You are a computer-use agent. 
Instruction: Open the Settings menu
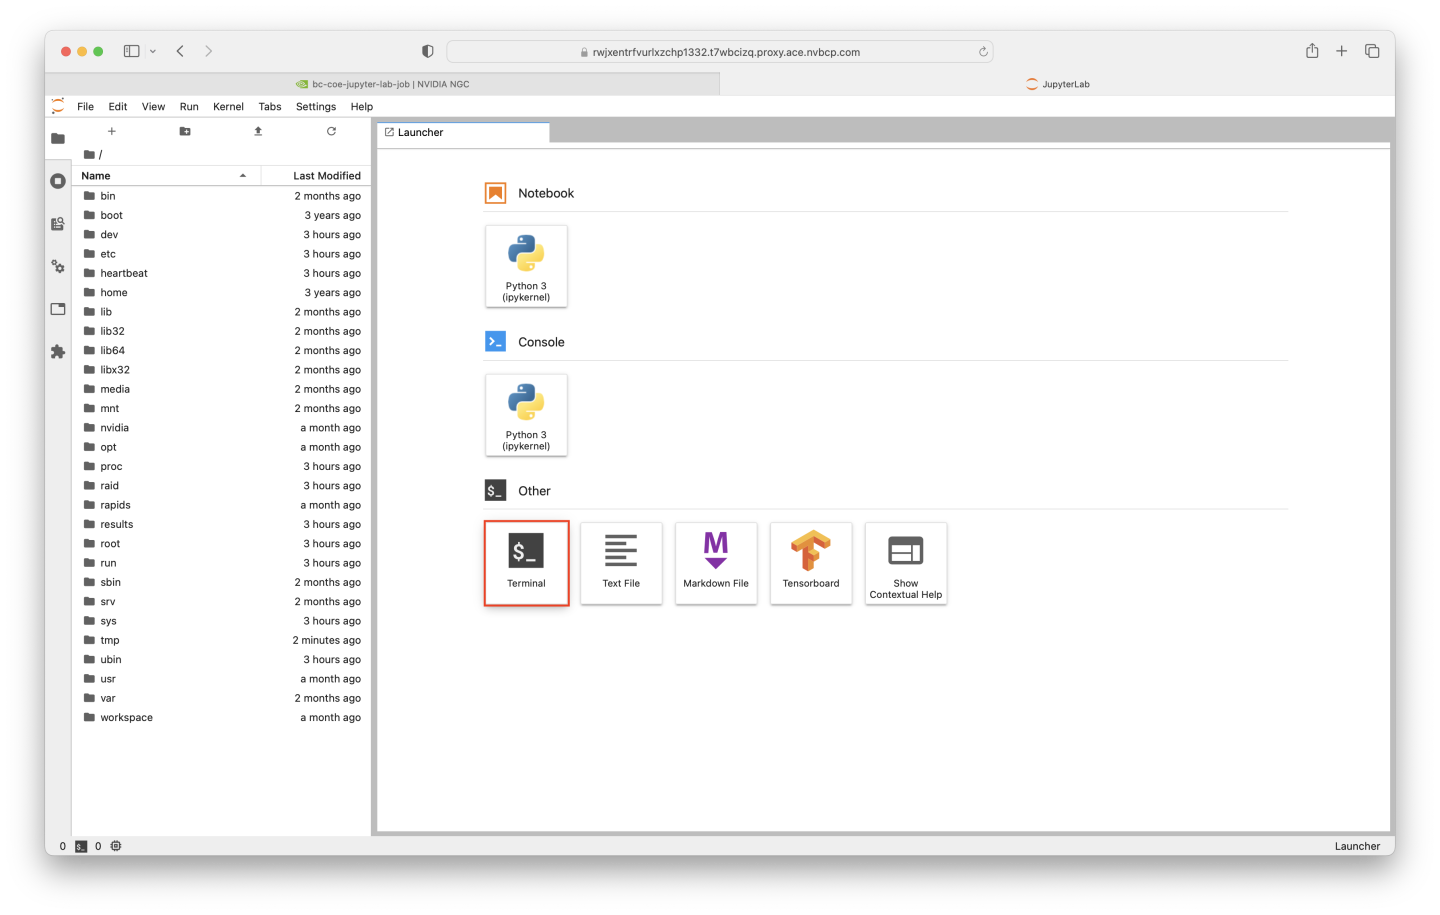click(316, 106)
